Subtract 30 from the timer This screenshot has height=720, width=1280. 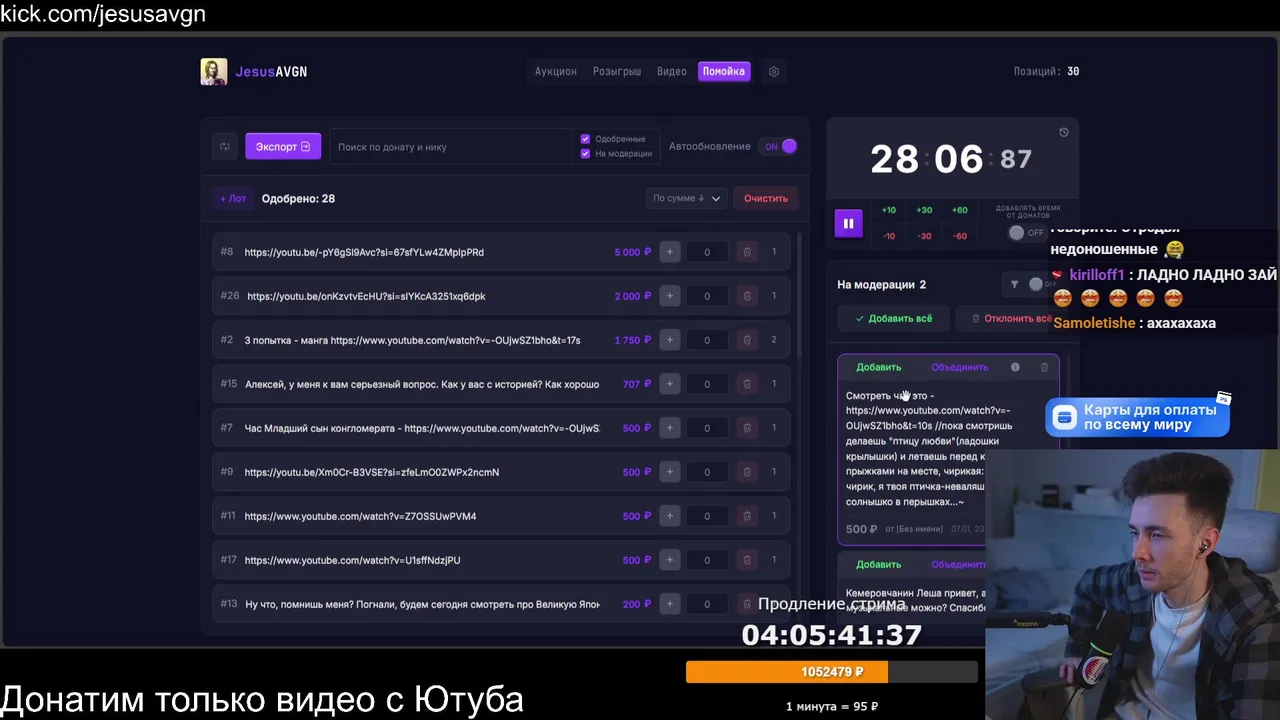pos(924,236)
